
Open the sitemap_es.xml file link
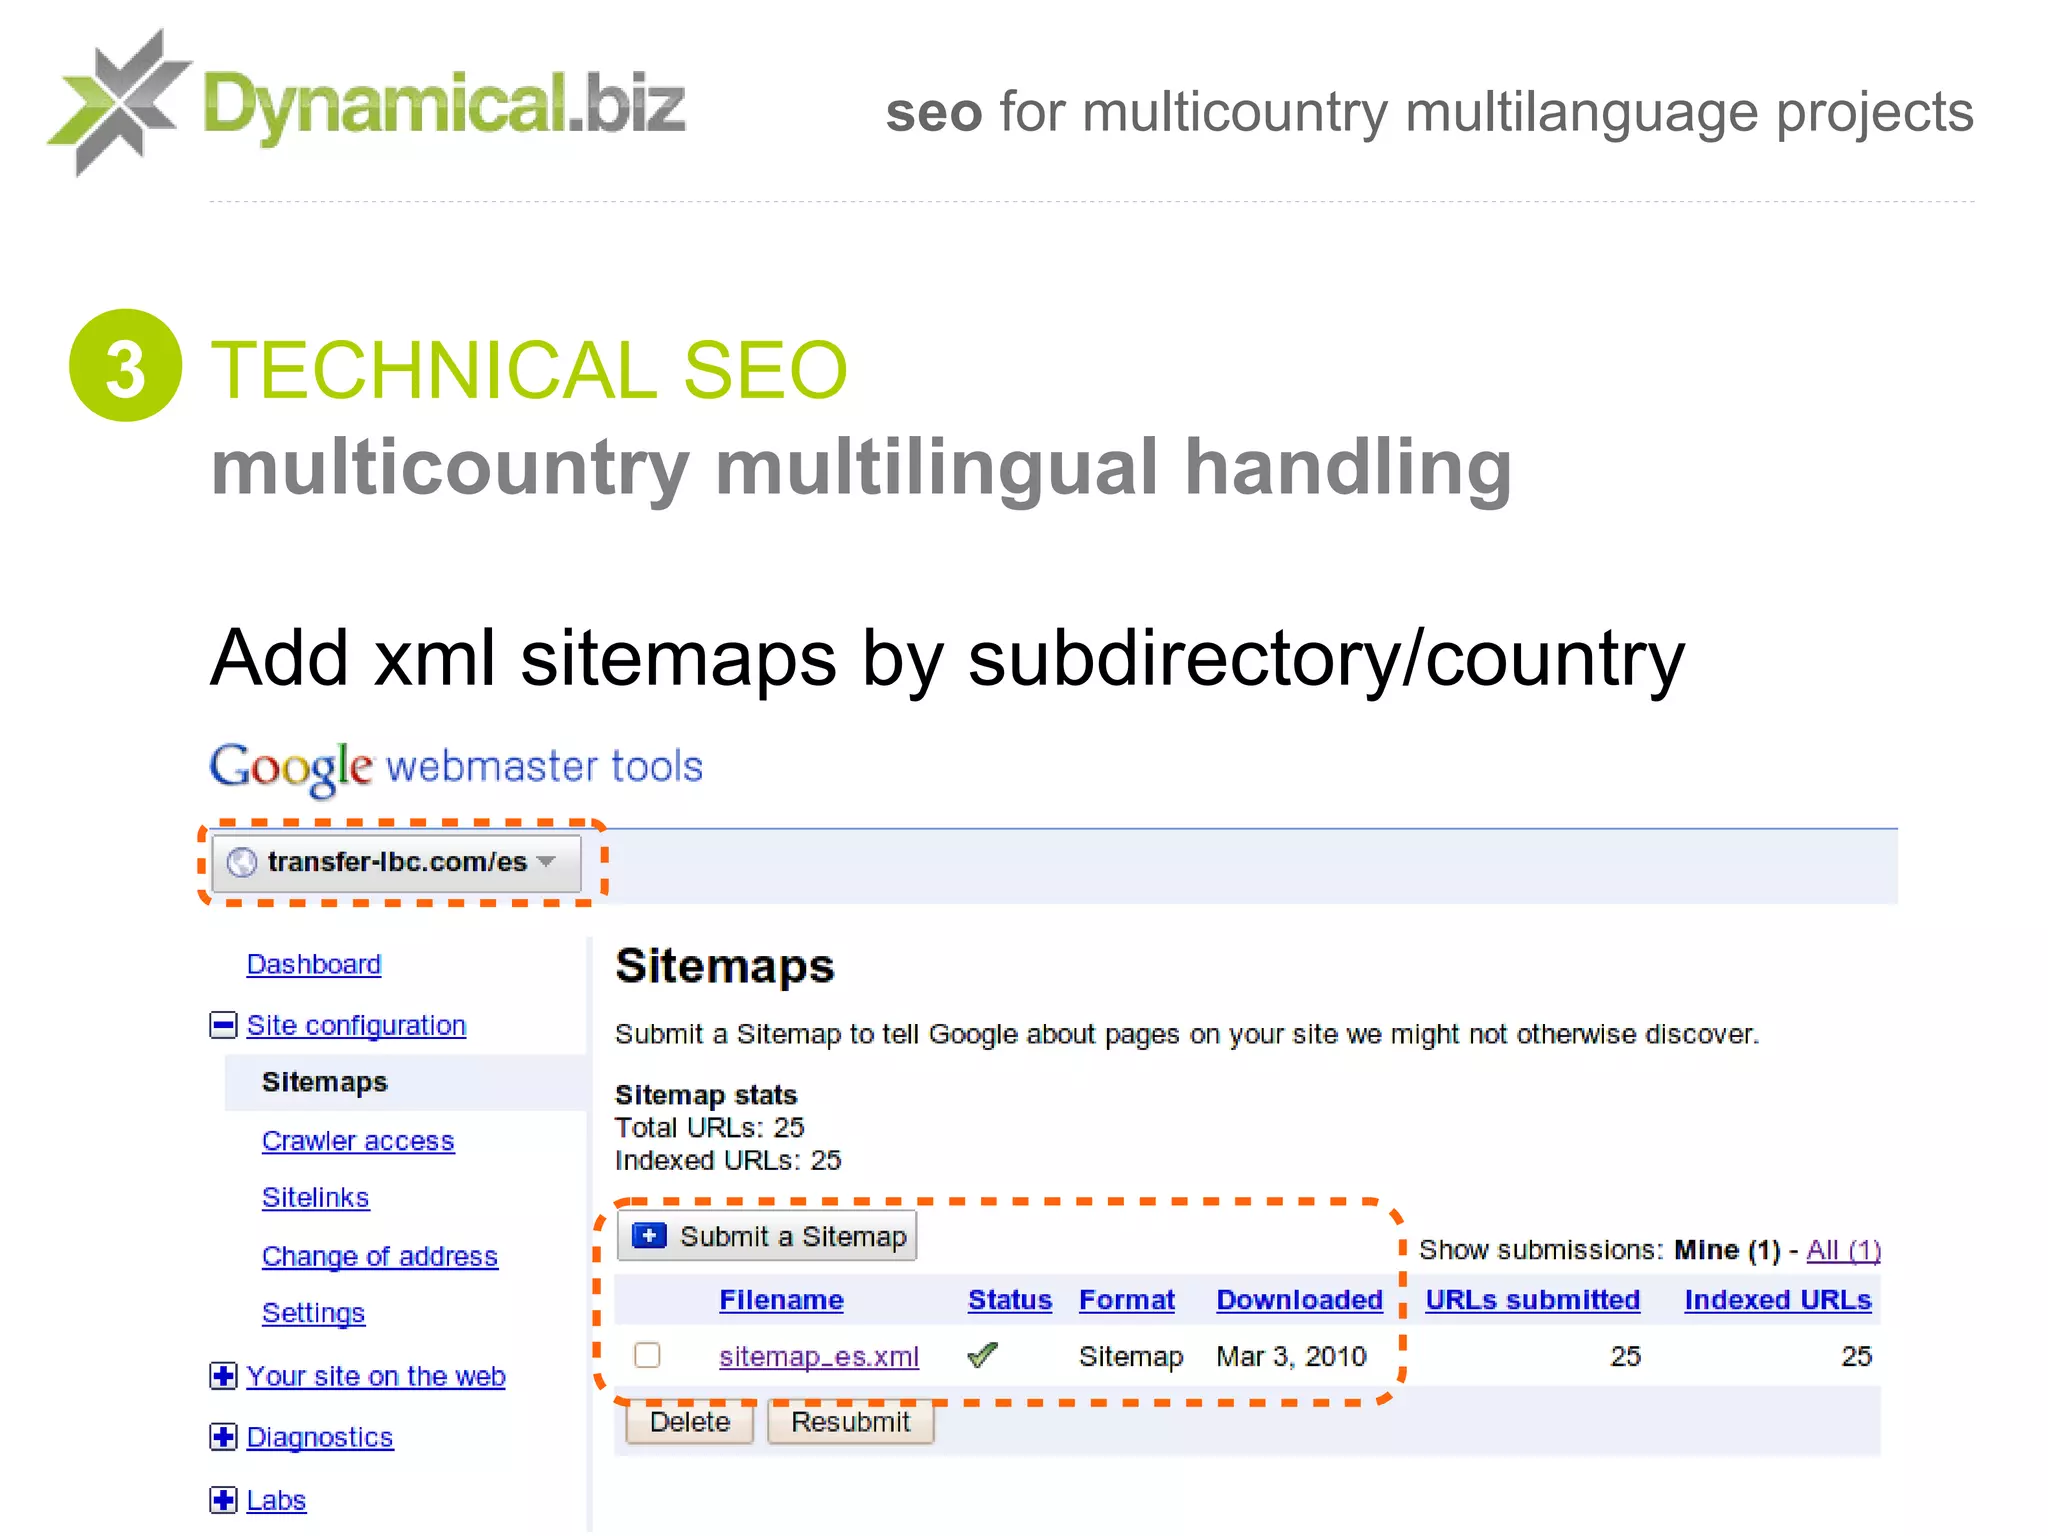pos(819,1356)
